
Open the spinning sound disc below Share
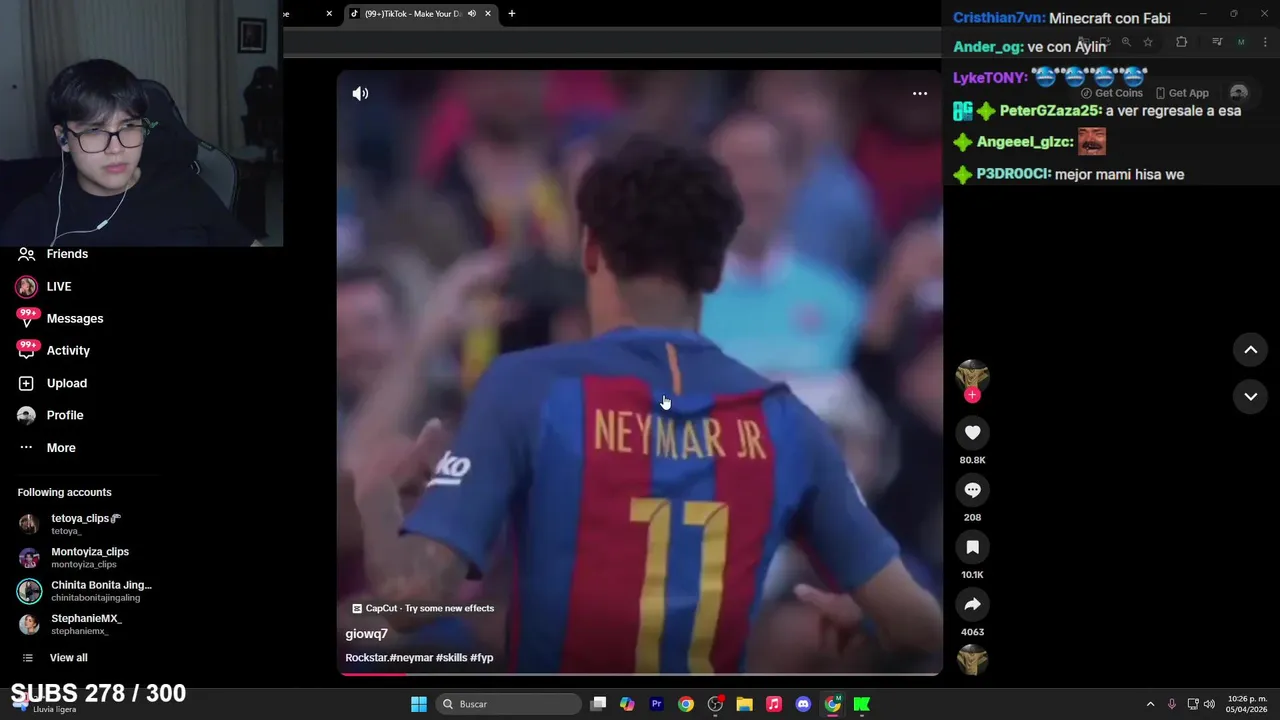coord(972,660)
